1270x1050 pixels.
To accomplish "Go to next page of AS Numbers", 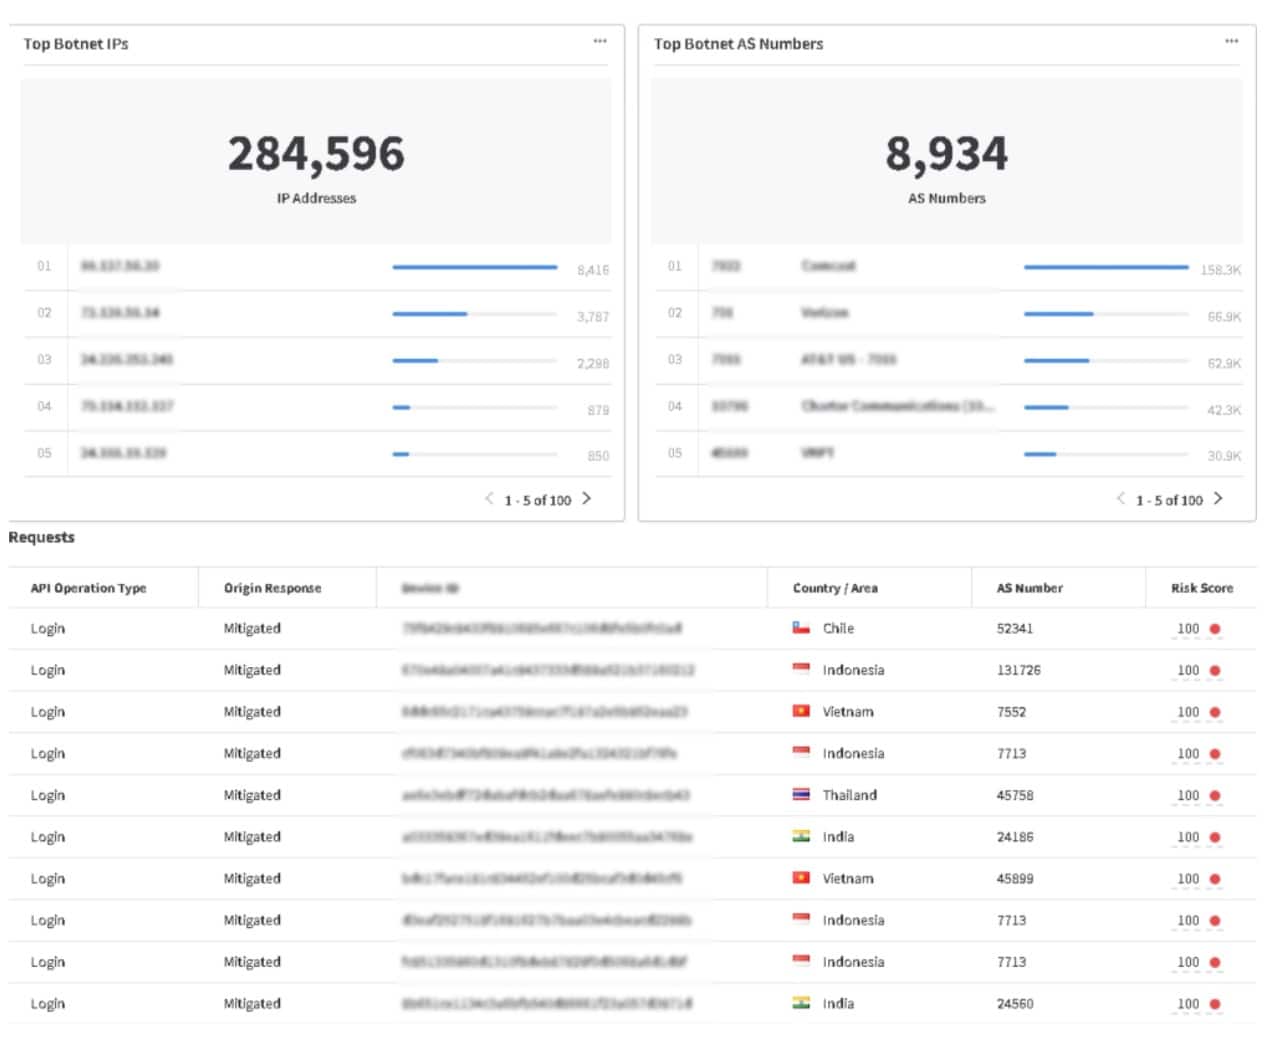I will pos(1218,499).
